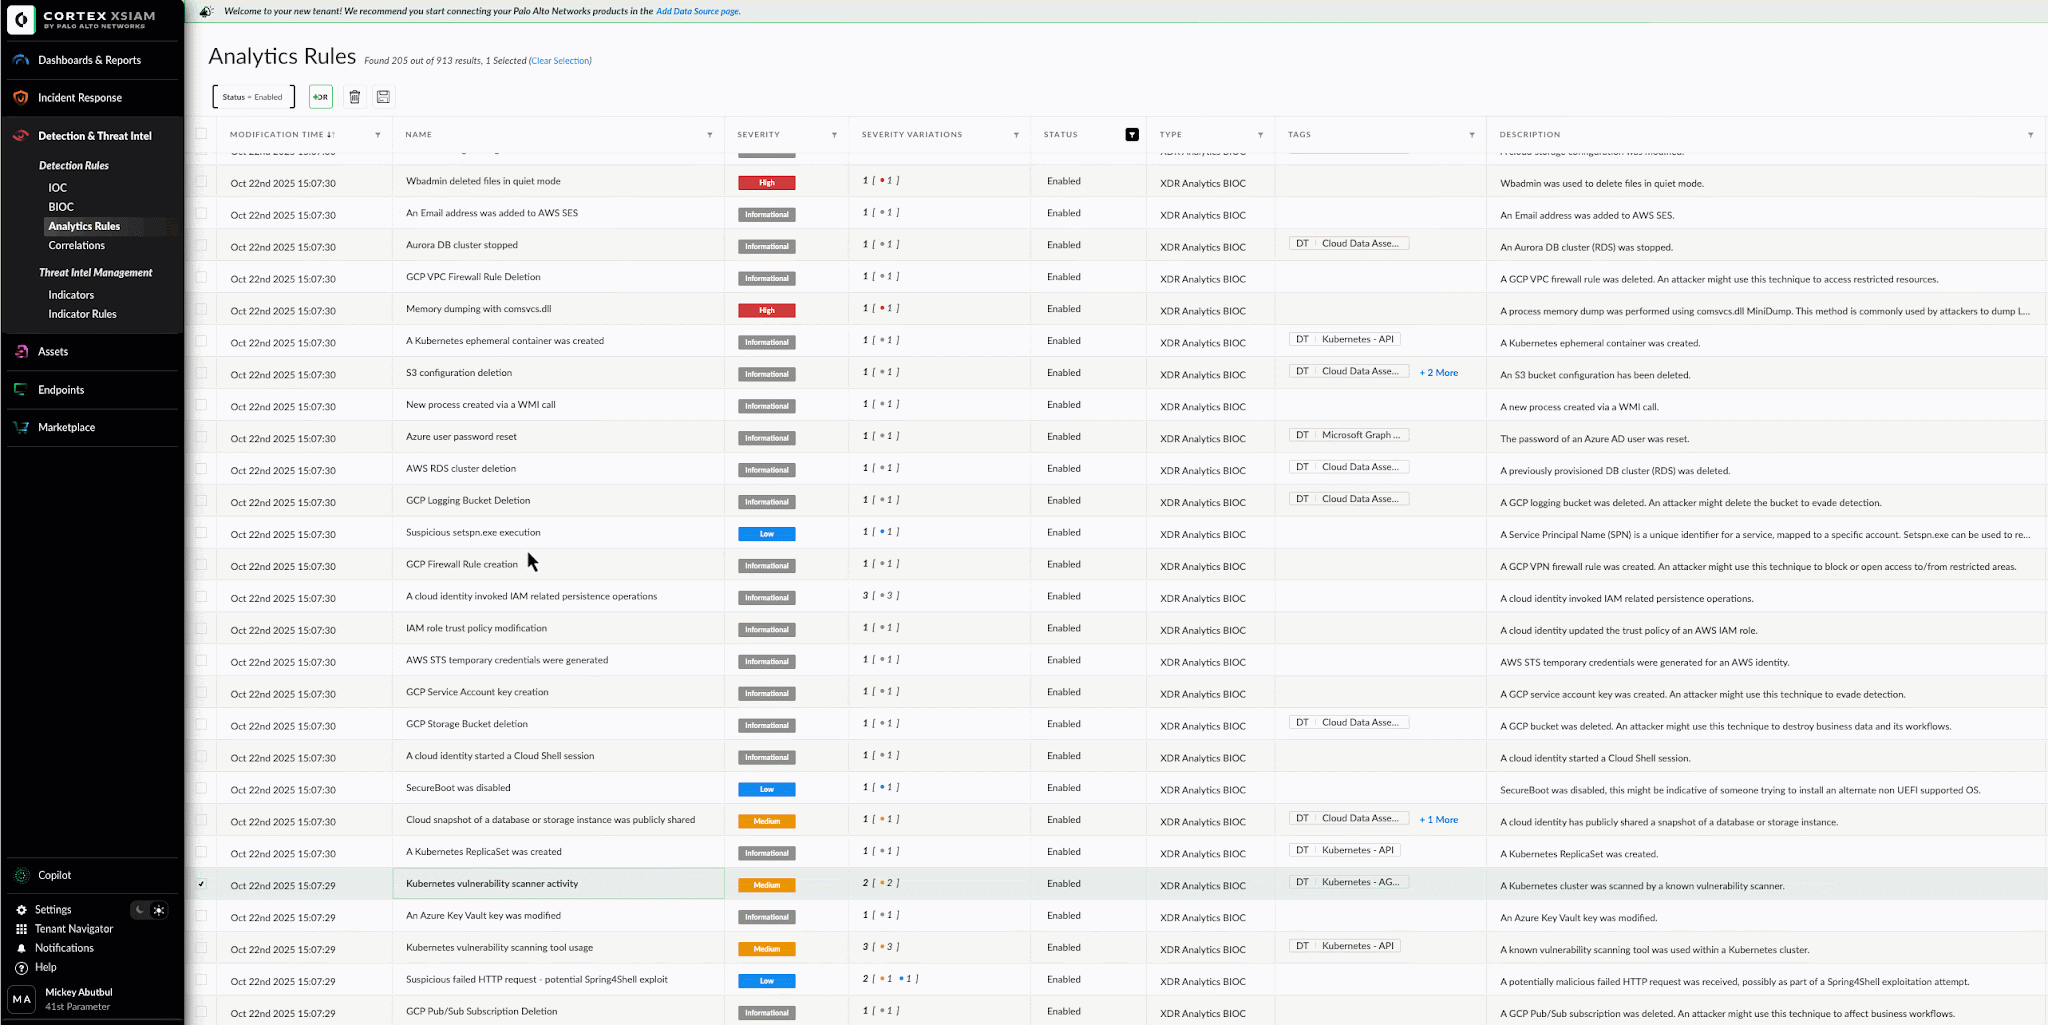Screen dimensions: 2048x1025
Task: Delete the current filter using the trash icon
Action: pos(355,96)
